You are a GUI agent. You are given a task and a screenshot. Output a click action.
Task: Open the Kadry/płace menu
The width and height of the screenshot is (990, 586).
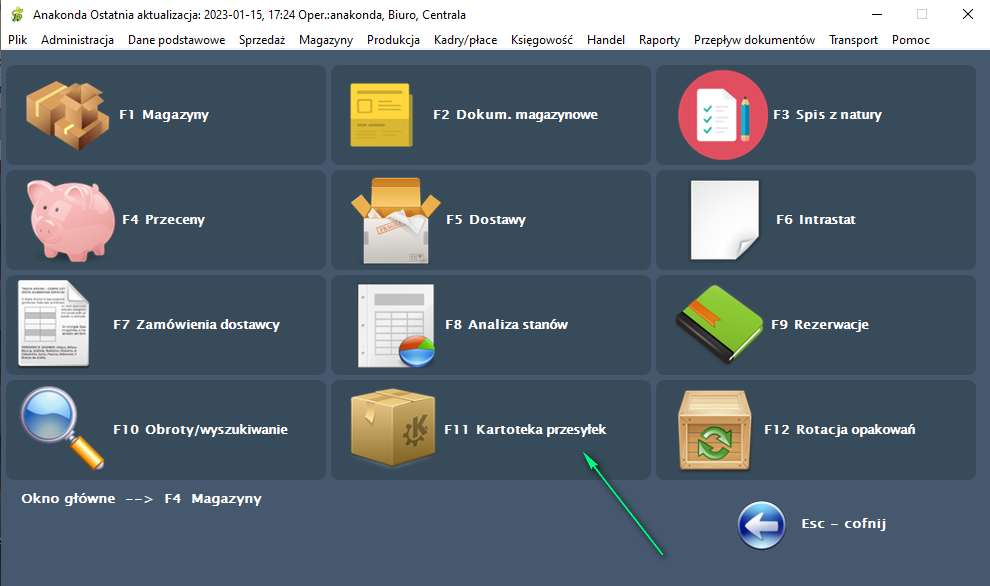click(465, 40)
